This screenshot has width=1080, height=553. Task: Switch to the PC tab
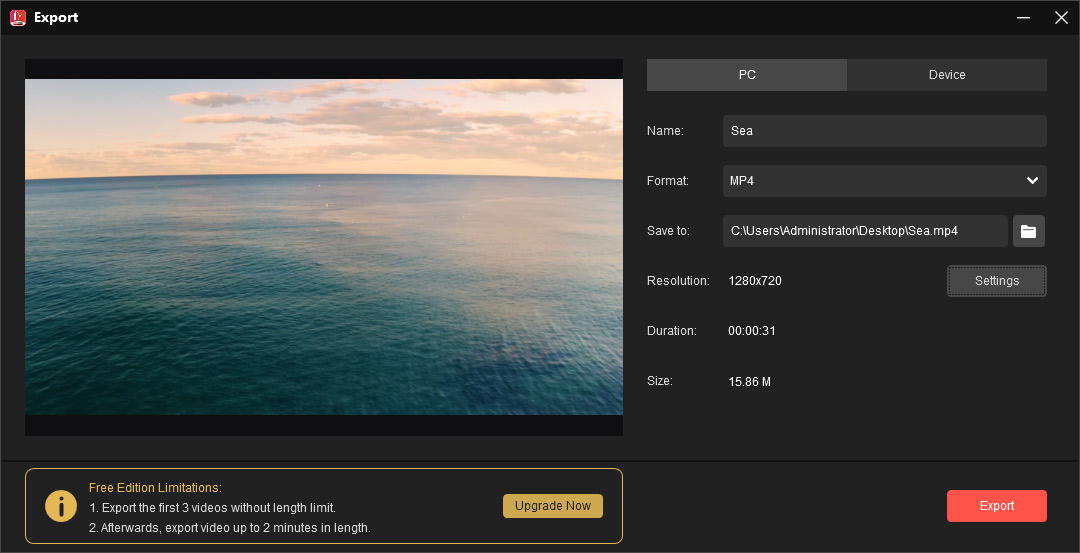[747, 75]
